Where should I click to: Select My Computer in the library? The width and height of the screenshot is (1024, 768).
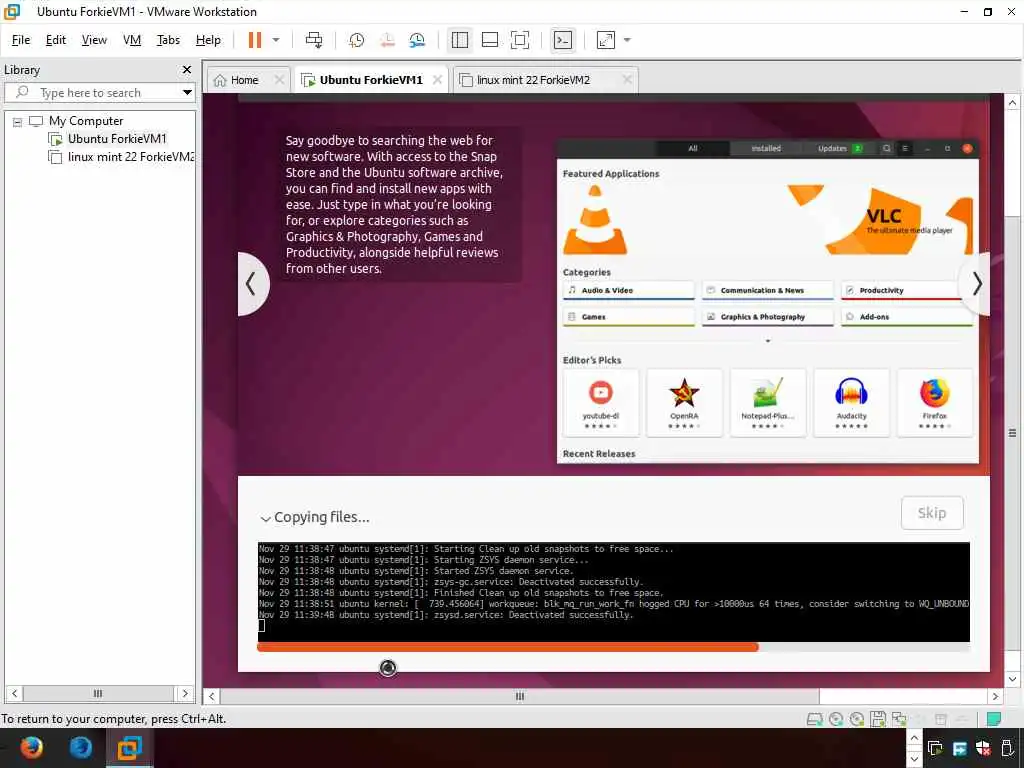(86, 121)
